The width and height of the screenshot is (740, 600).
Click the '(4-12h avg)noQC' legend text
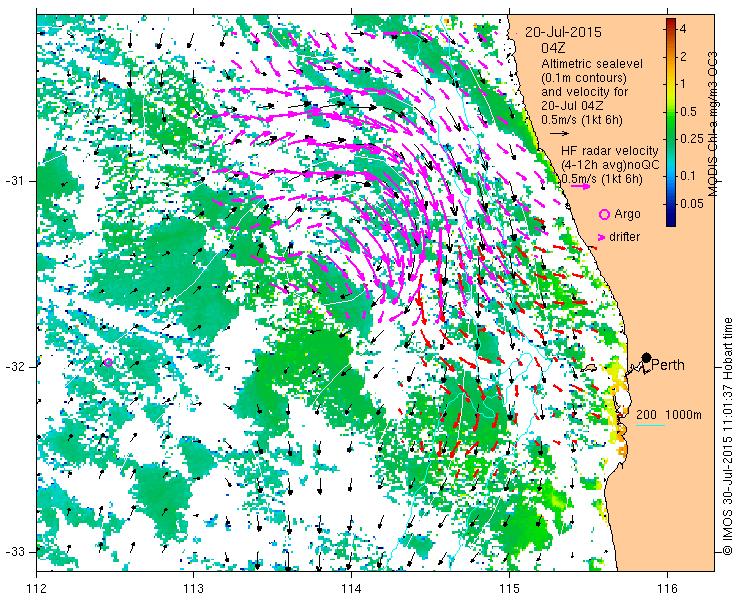click(x=610, y=165)
